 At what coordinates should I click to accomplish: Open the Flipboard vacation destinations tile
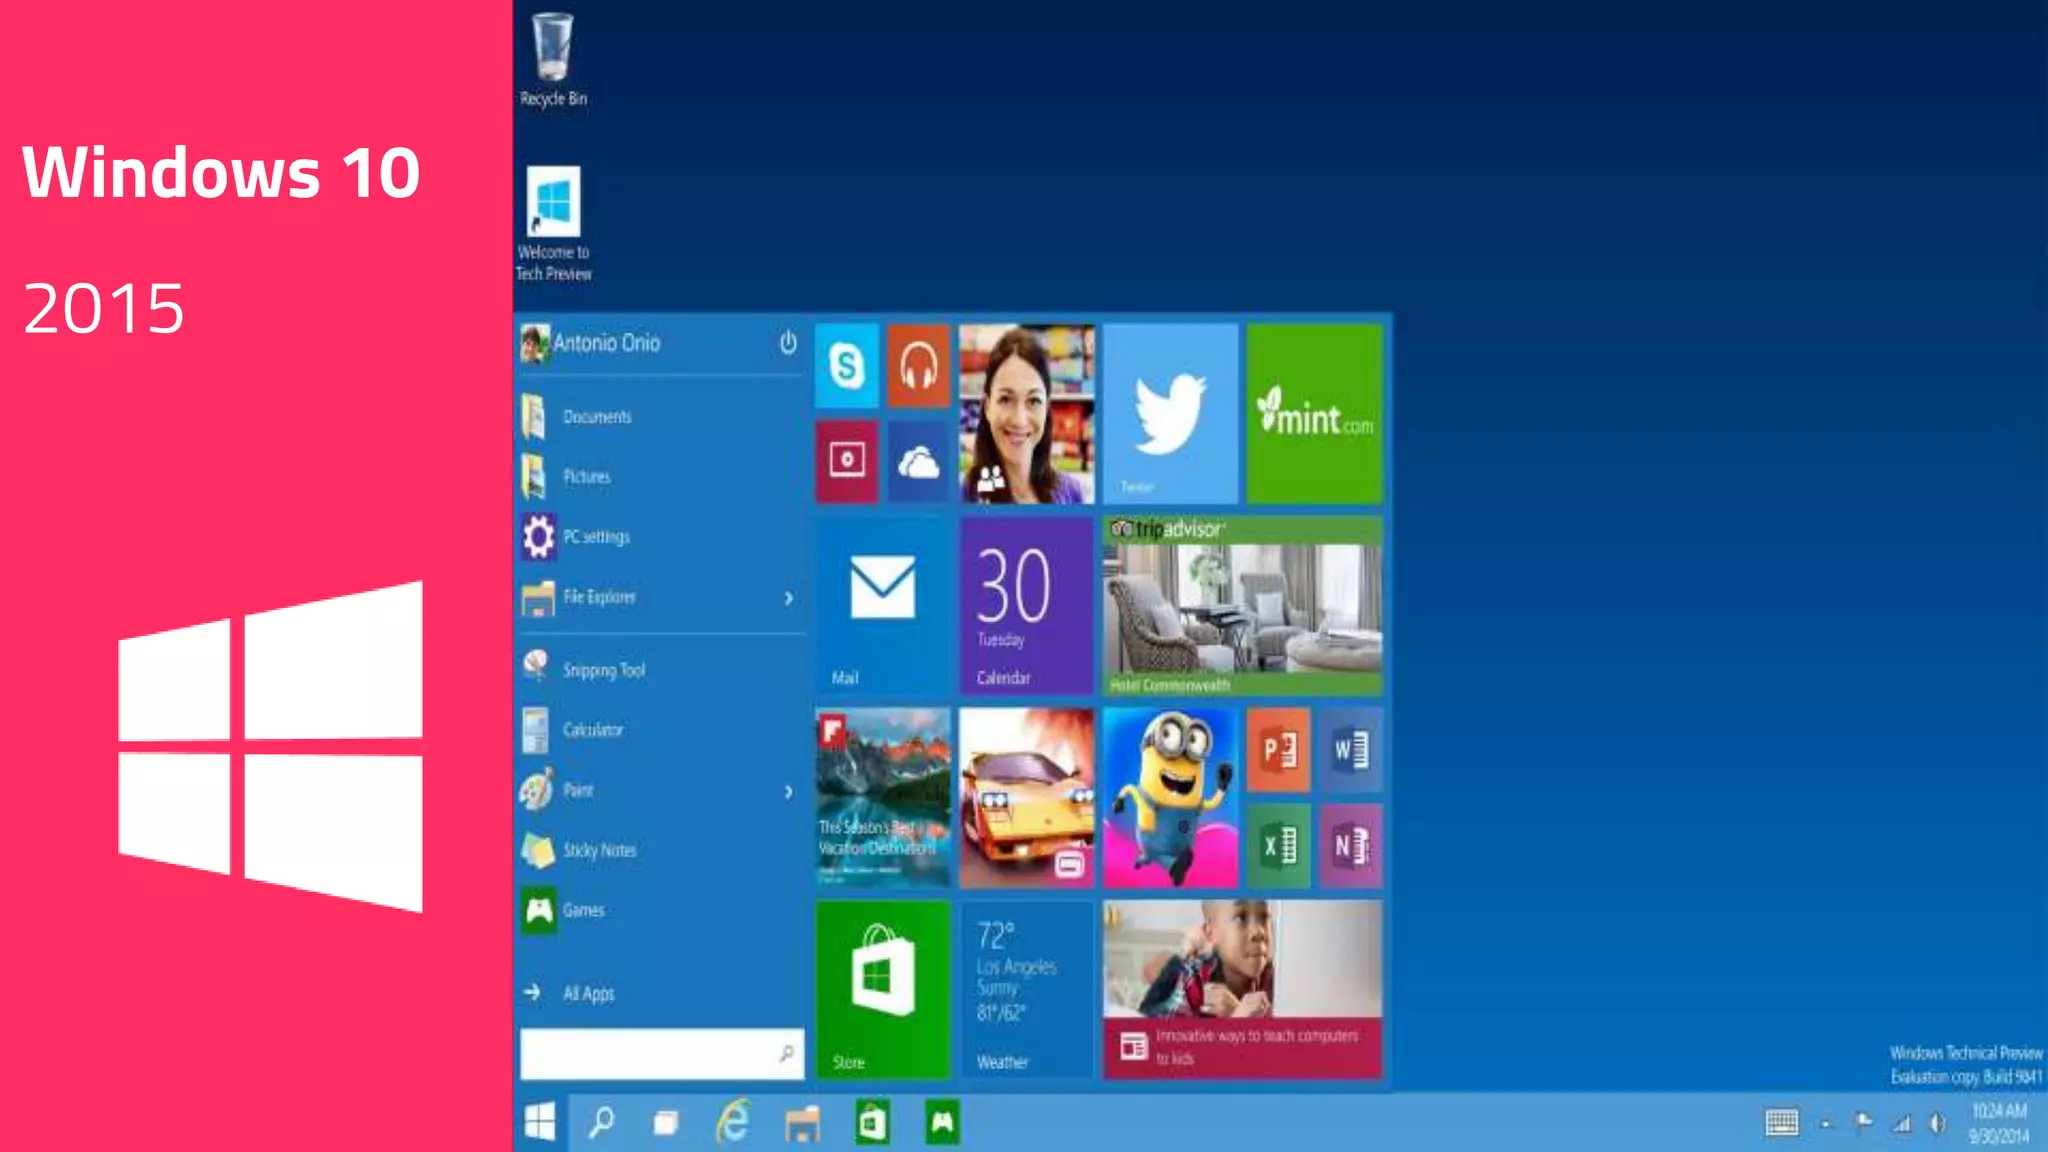coord(883,797)
